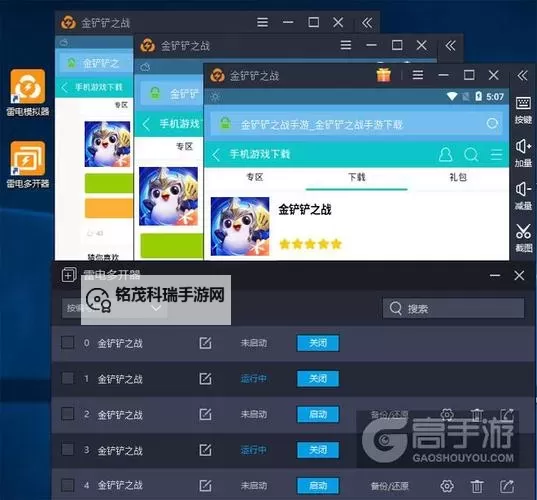Screen dimensions: 537x500
Task: Click the edit name icon for instance 0
Action: pos(205,343)
